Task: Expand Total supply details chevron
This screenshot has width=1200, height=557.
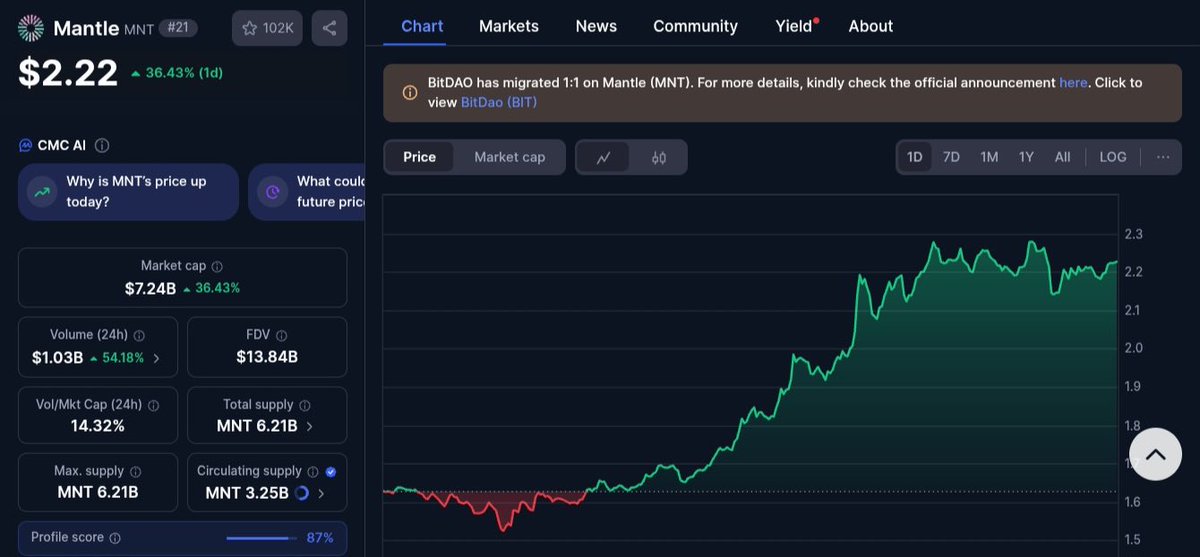Action: coord(309,426)
